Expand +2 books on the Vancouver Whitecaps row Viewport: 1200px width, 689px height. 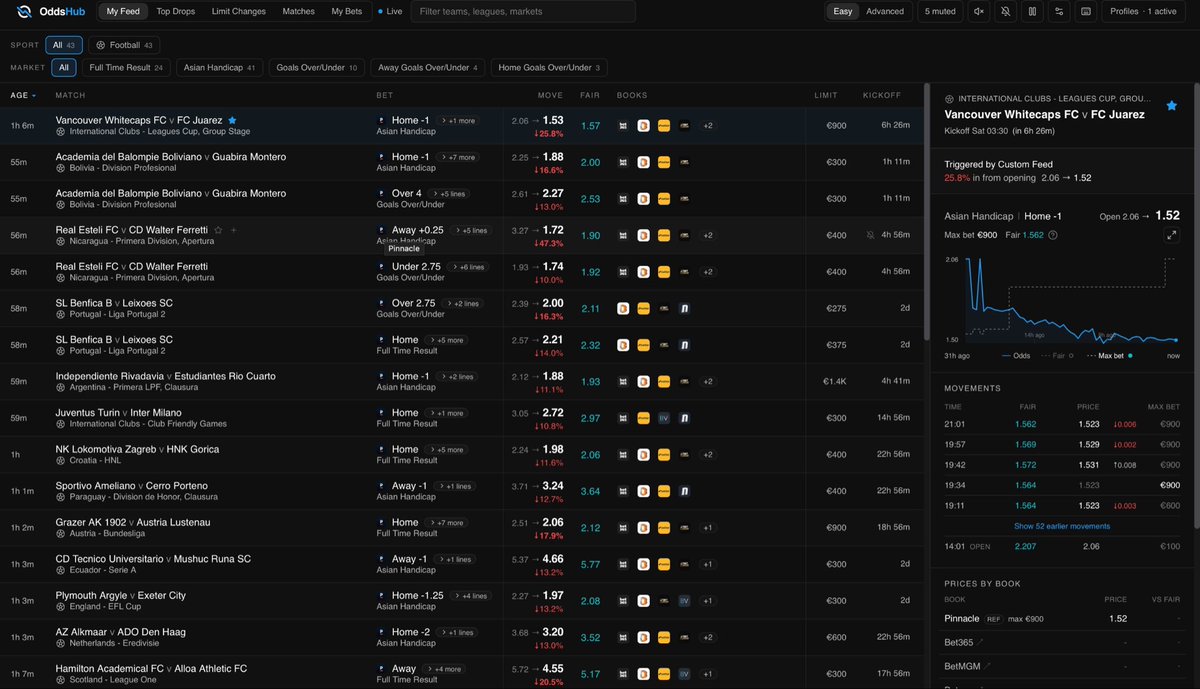[x=707, y=125]
